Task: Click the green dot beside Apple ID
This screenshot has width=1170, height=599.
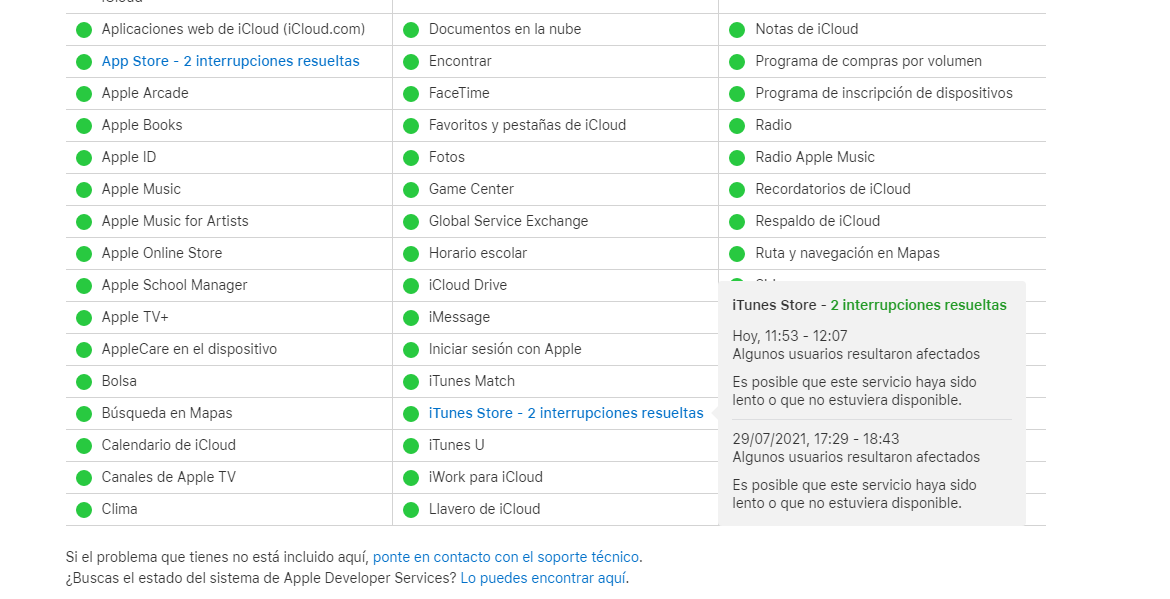Action: [84, 158]
